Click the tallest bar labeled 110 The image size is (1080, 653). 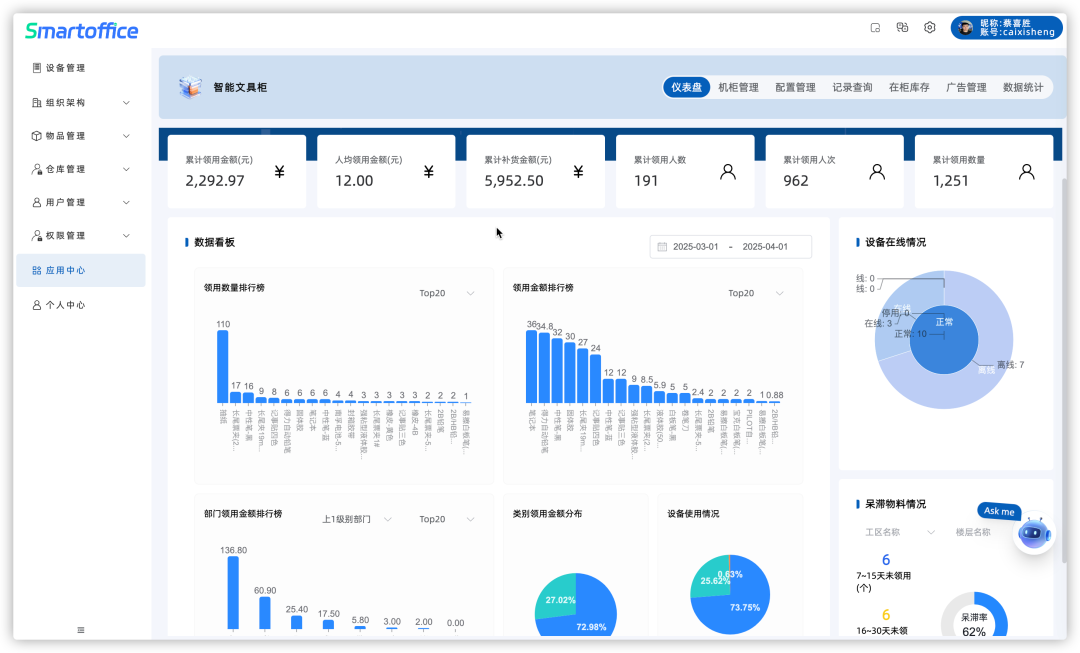[x=222, y=366]
